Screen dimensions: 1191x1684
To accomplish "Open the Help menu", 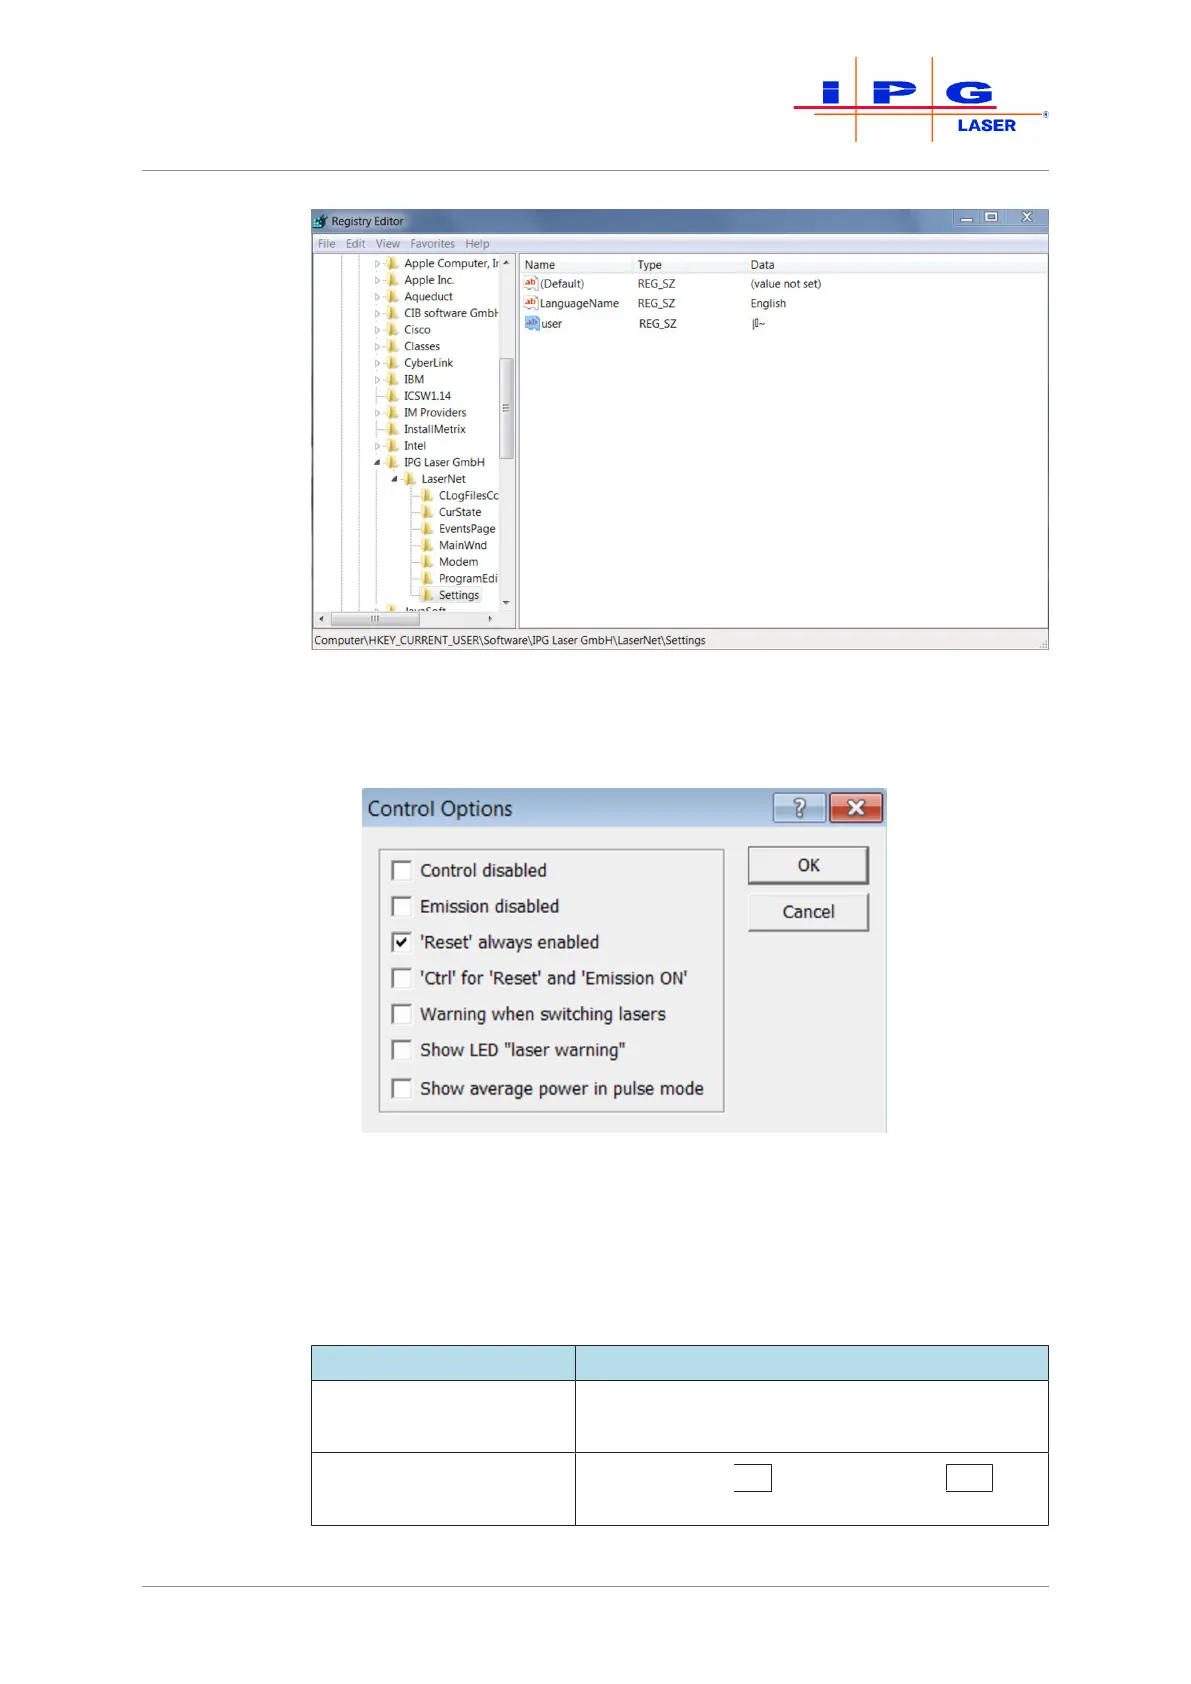I will coord(477,244).
